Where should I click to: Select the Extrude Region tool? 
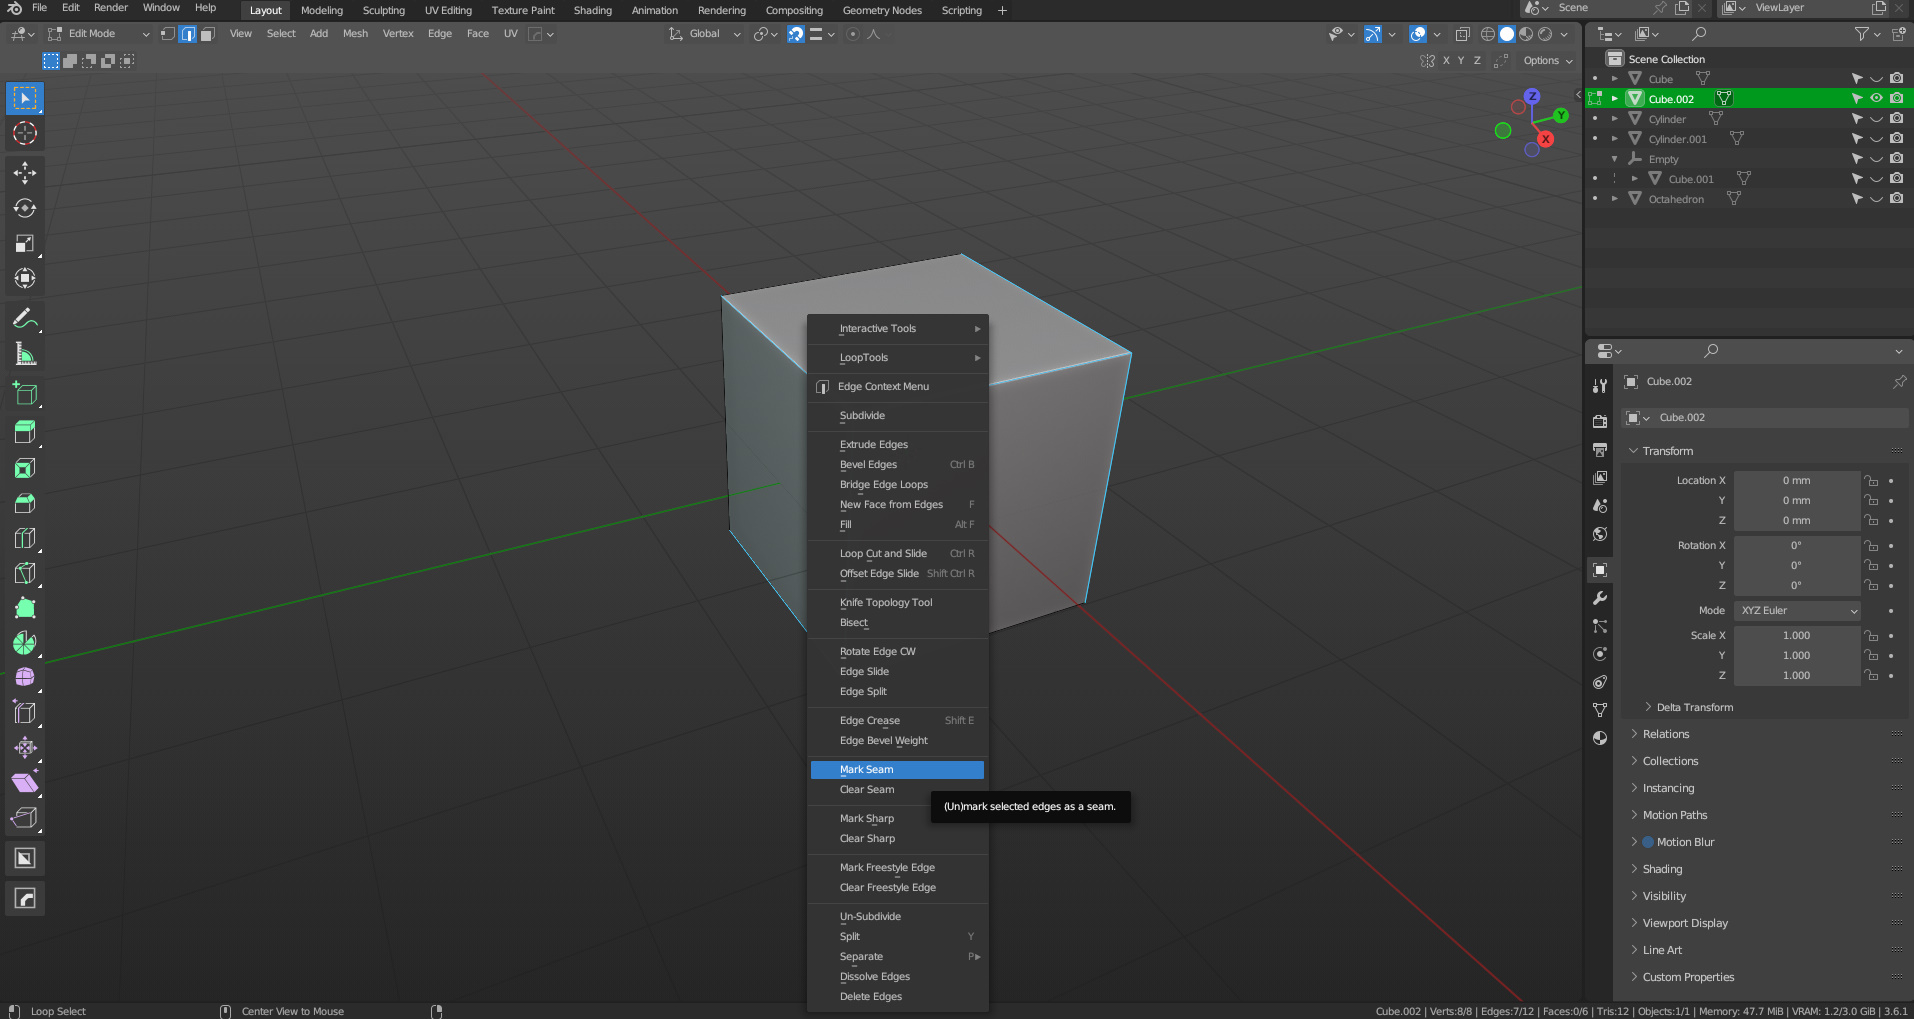click(x=25, y=431)
